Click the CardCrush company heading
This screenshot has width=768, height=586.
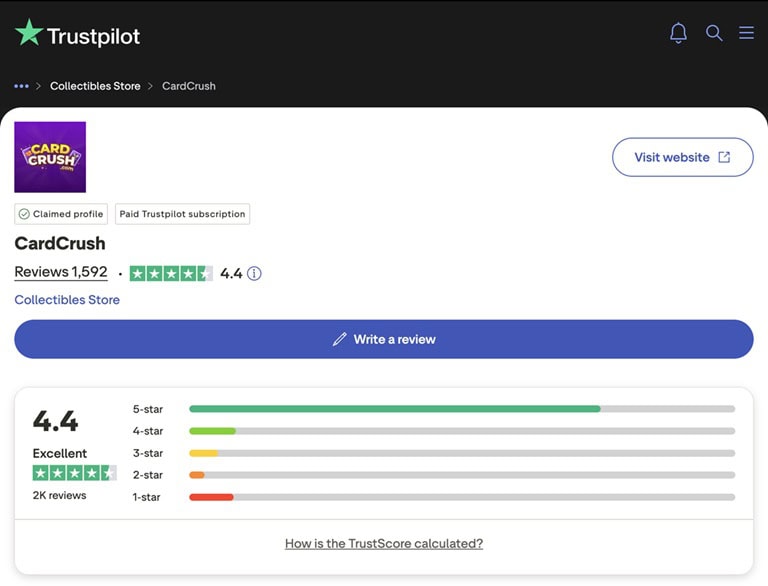click(x=60, y=244)
